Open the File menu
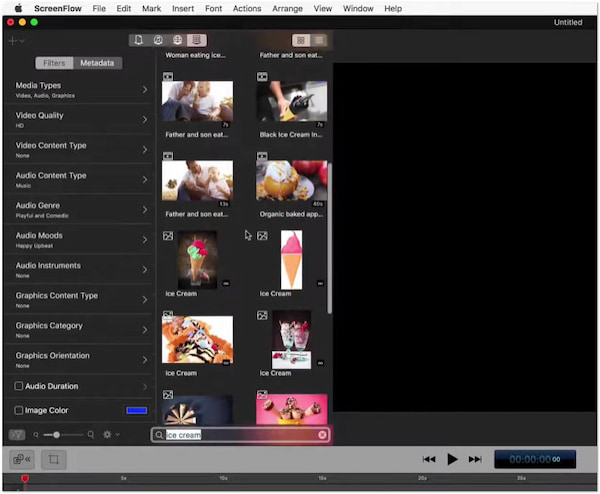600x494 pixels. click(99, 8)
